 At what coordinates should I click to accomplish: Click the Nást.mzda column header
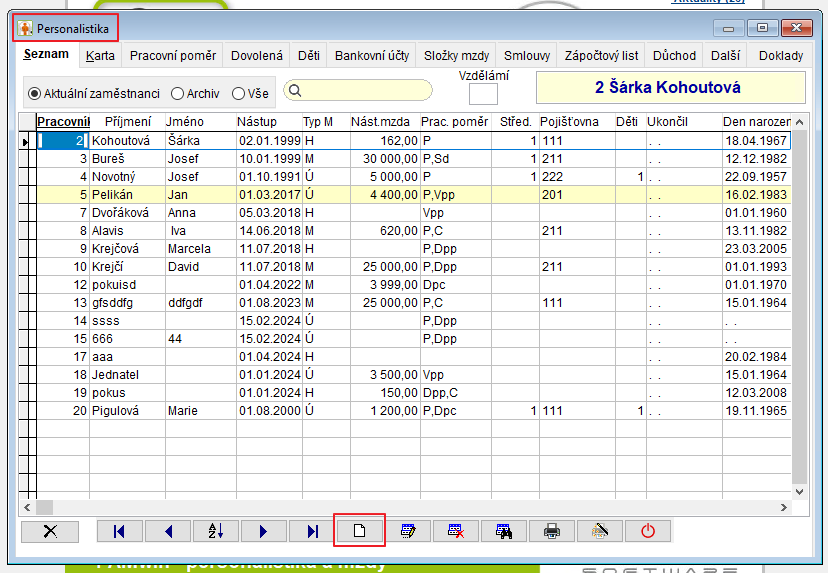(385, 122)
